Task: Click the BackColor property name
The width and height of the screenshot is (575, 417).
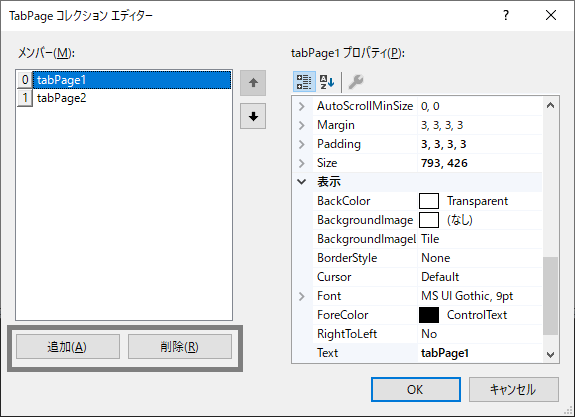Action: click(x=344, y=201)
